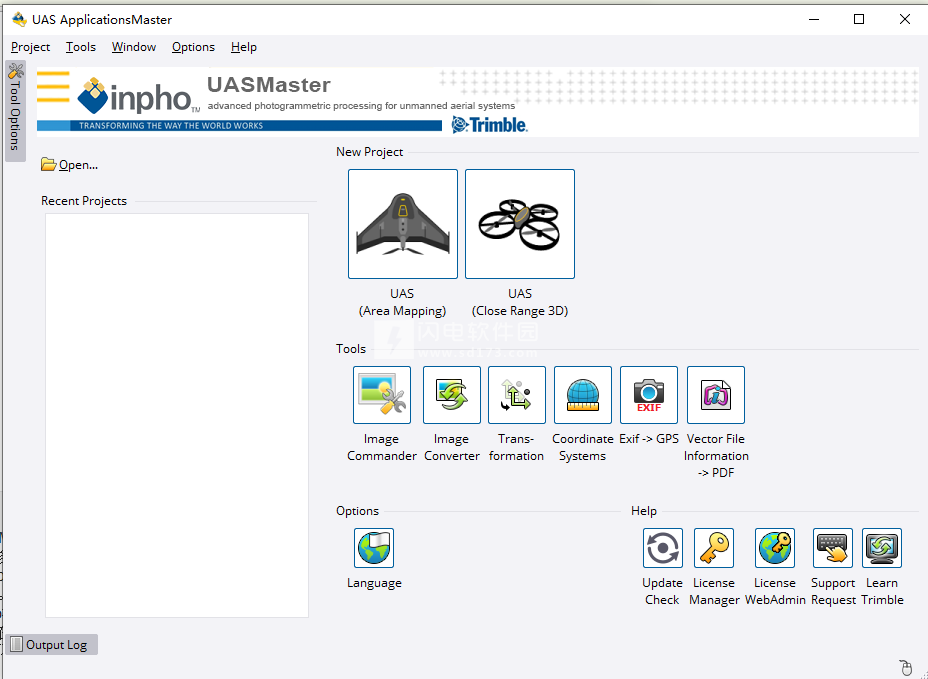Open the Window menu
Image resolution: width=928 pixels, height=679 pixels.
tap(134, 47)
